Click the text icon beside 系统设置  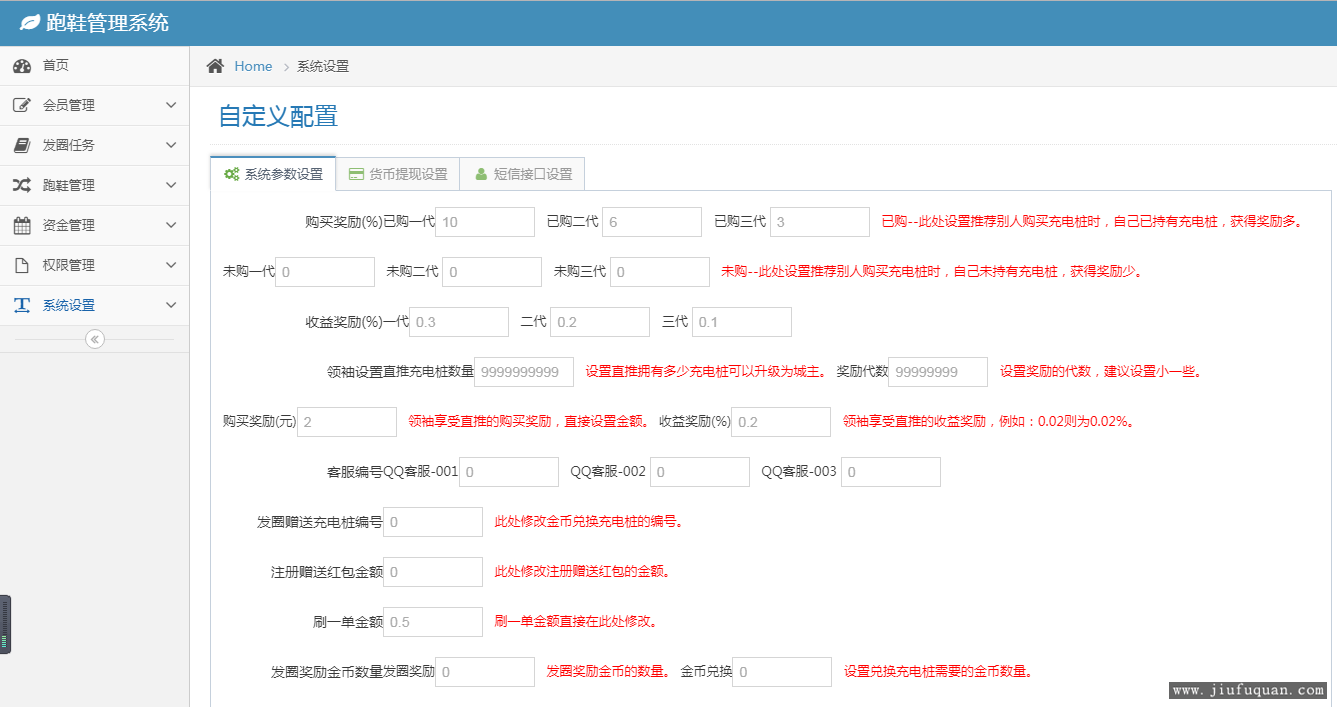coord(22,305)
